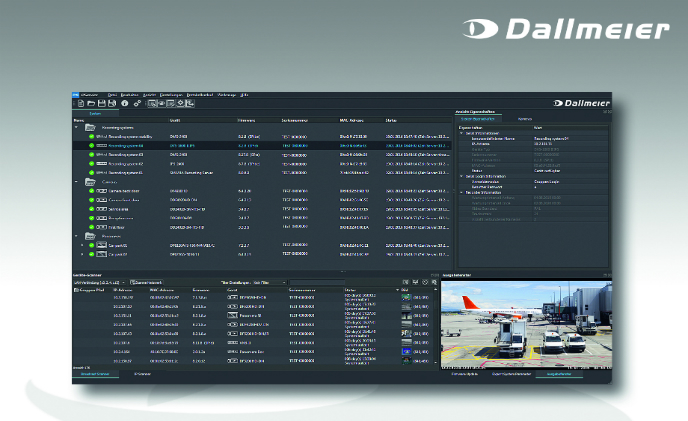Sort top device list by Seriennummer column

point(294,120)
